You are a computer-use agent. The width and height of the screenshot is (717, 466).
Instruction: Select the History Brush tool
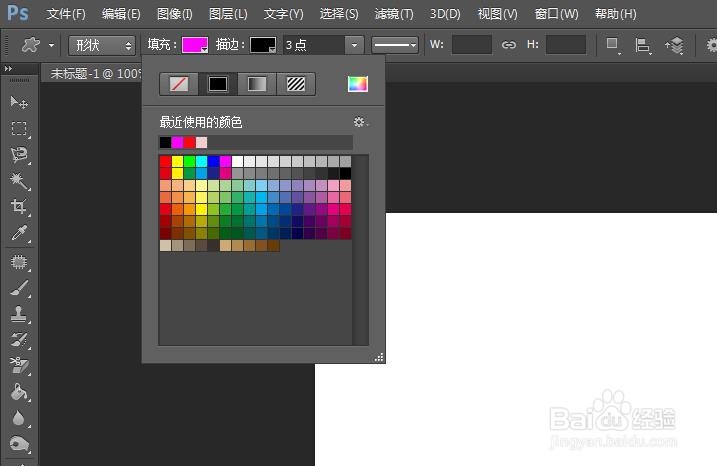coord(19,340)
